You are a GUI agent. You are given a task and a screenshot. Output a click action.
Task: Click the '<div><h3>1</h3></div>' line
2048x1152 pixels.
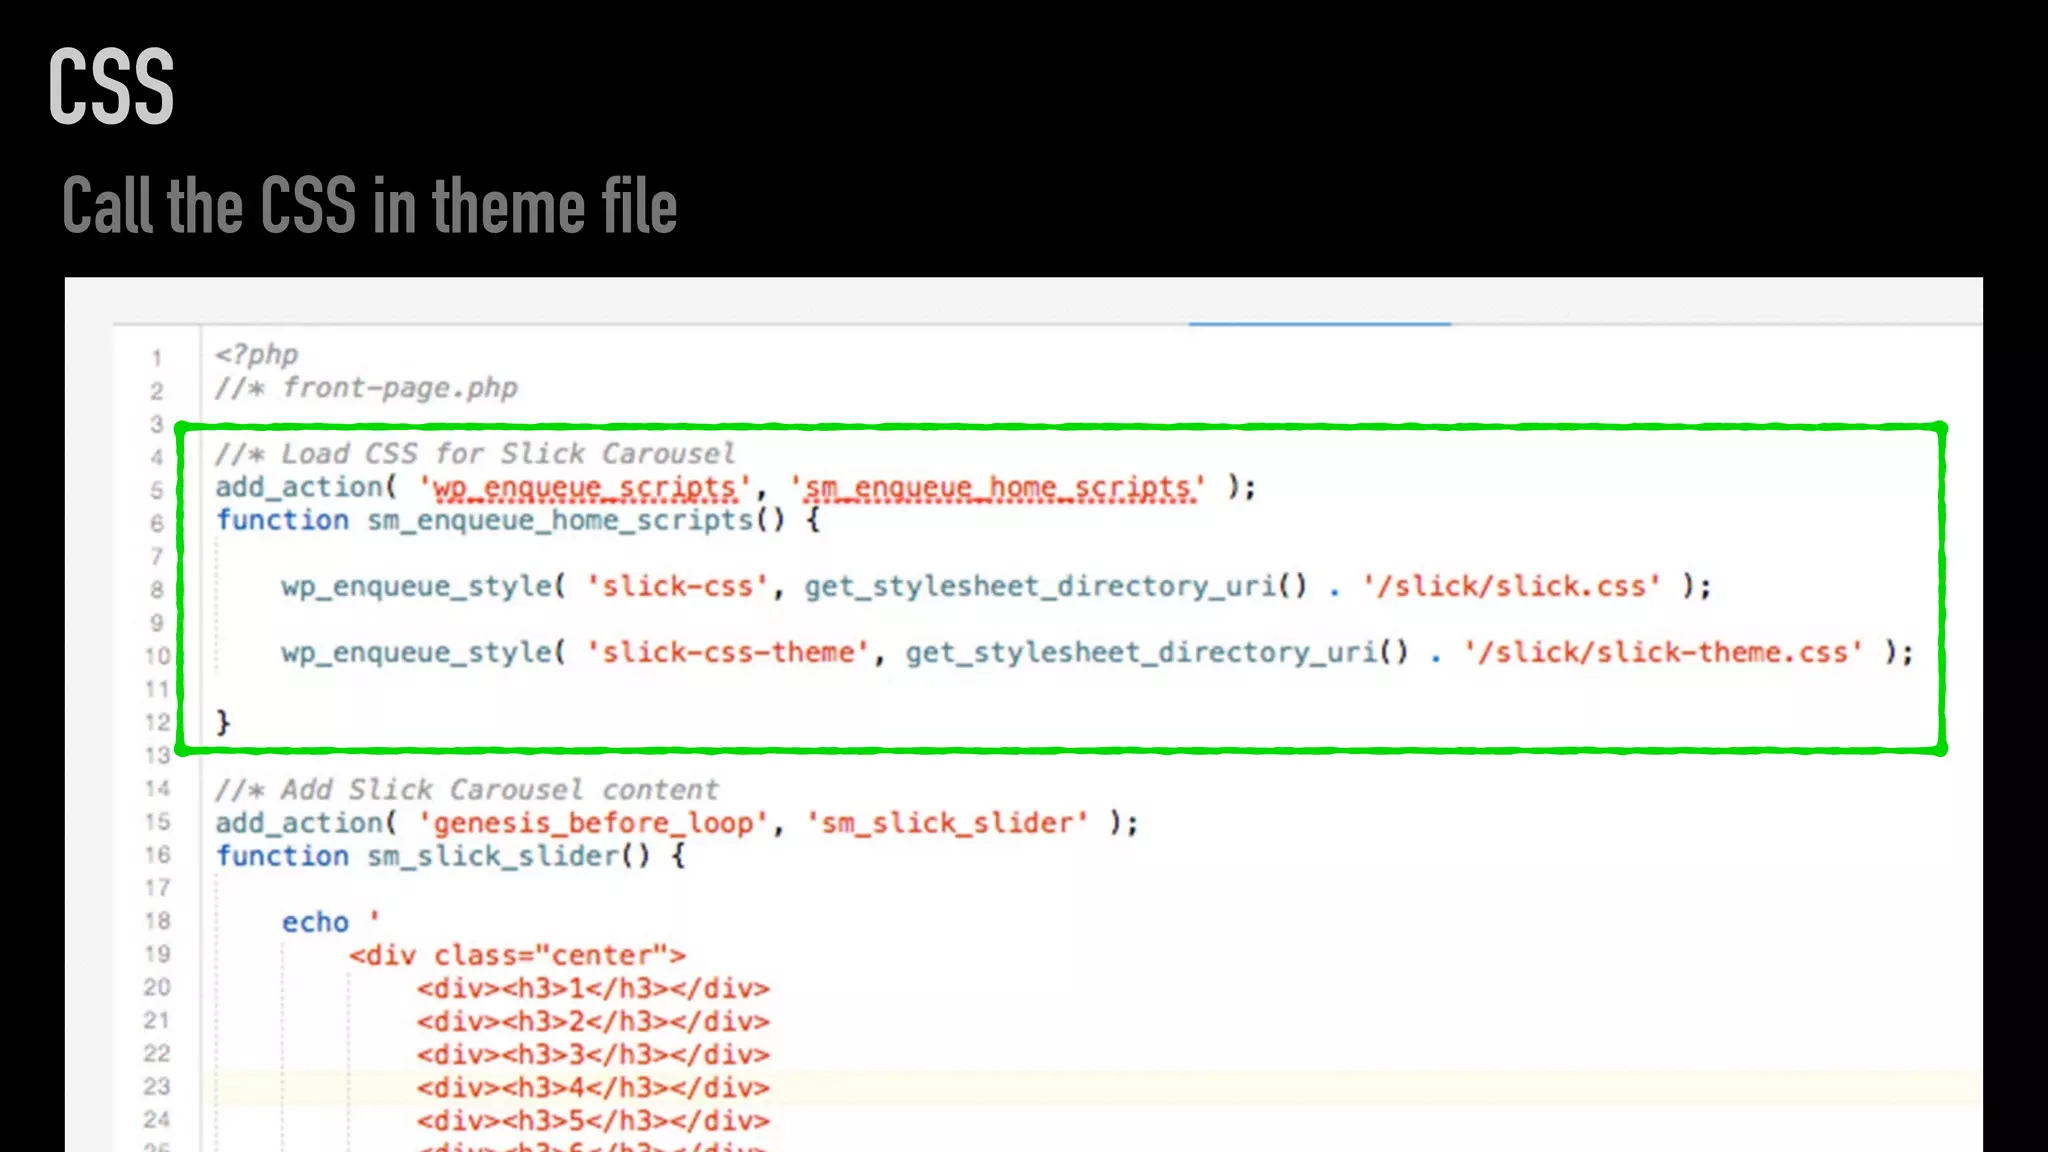(x=594, y=988)
